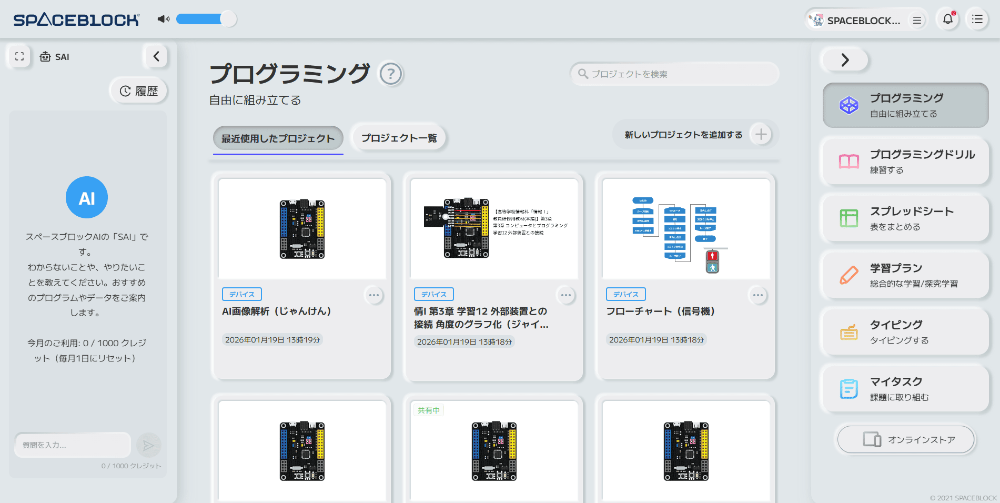Click the fullscreen icon in SAI panel
This screenshot has height=503, width=1000.
(19, 57)
